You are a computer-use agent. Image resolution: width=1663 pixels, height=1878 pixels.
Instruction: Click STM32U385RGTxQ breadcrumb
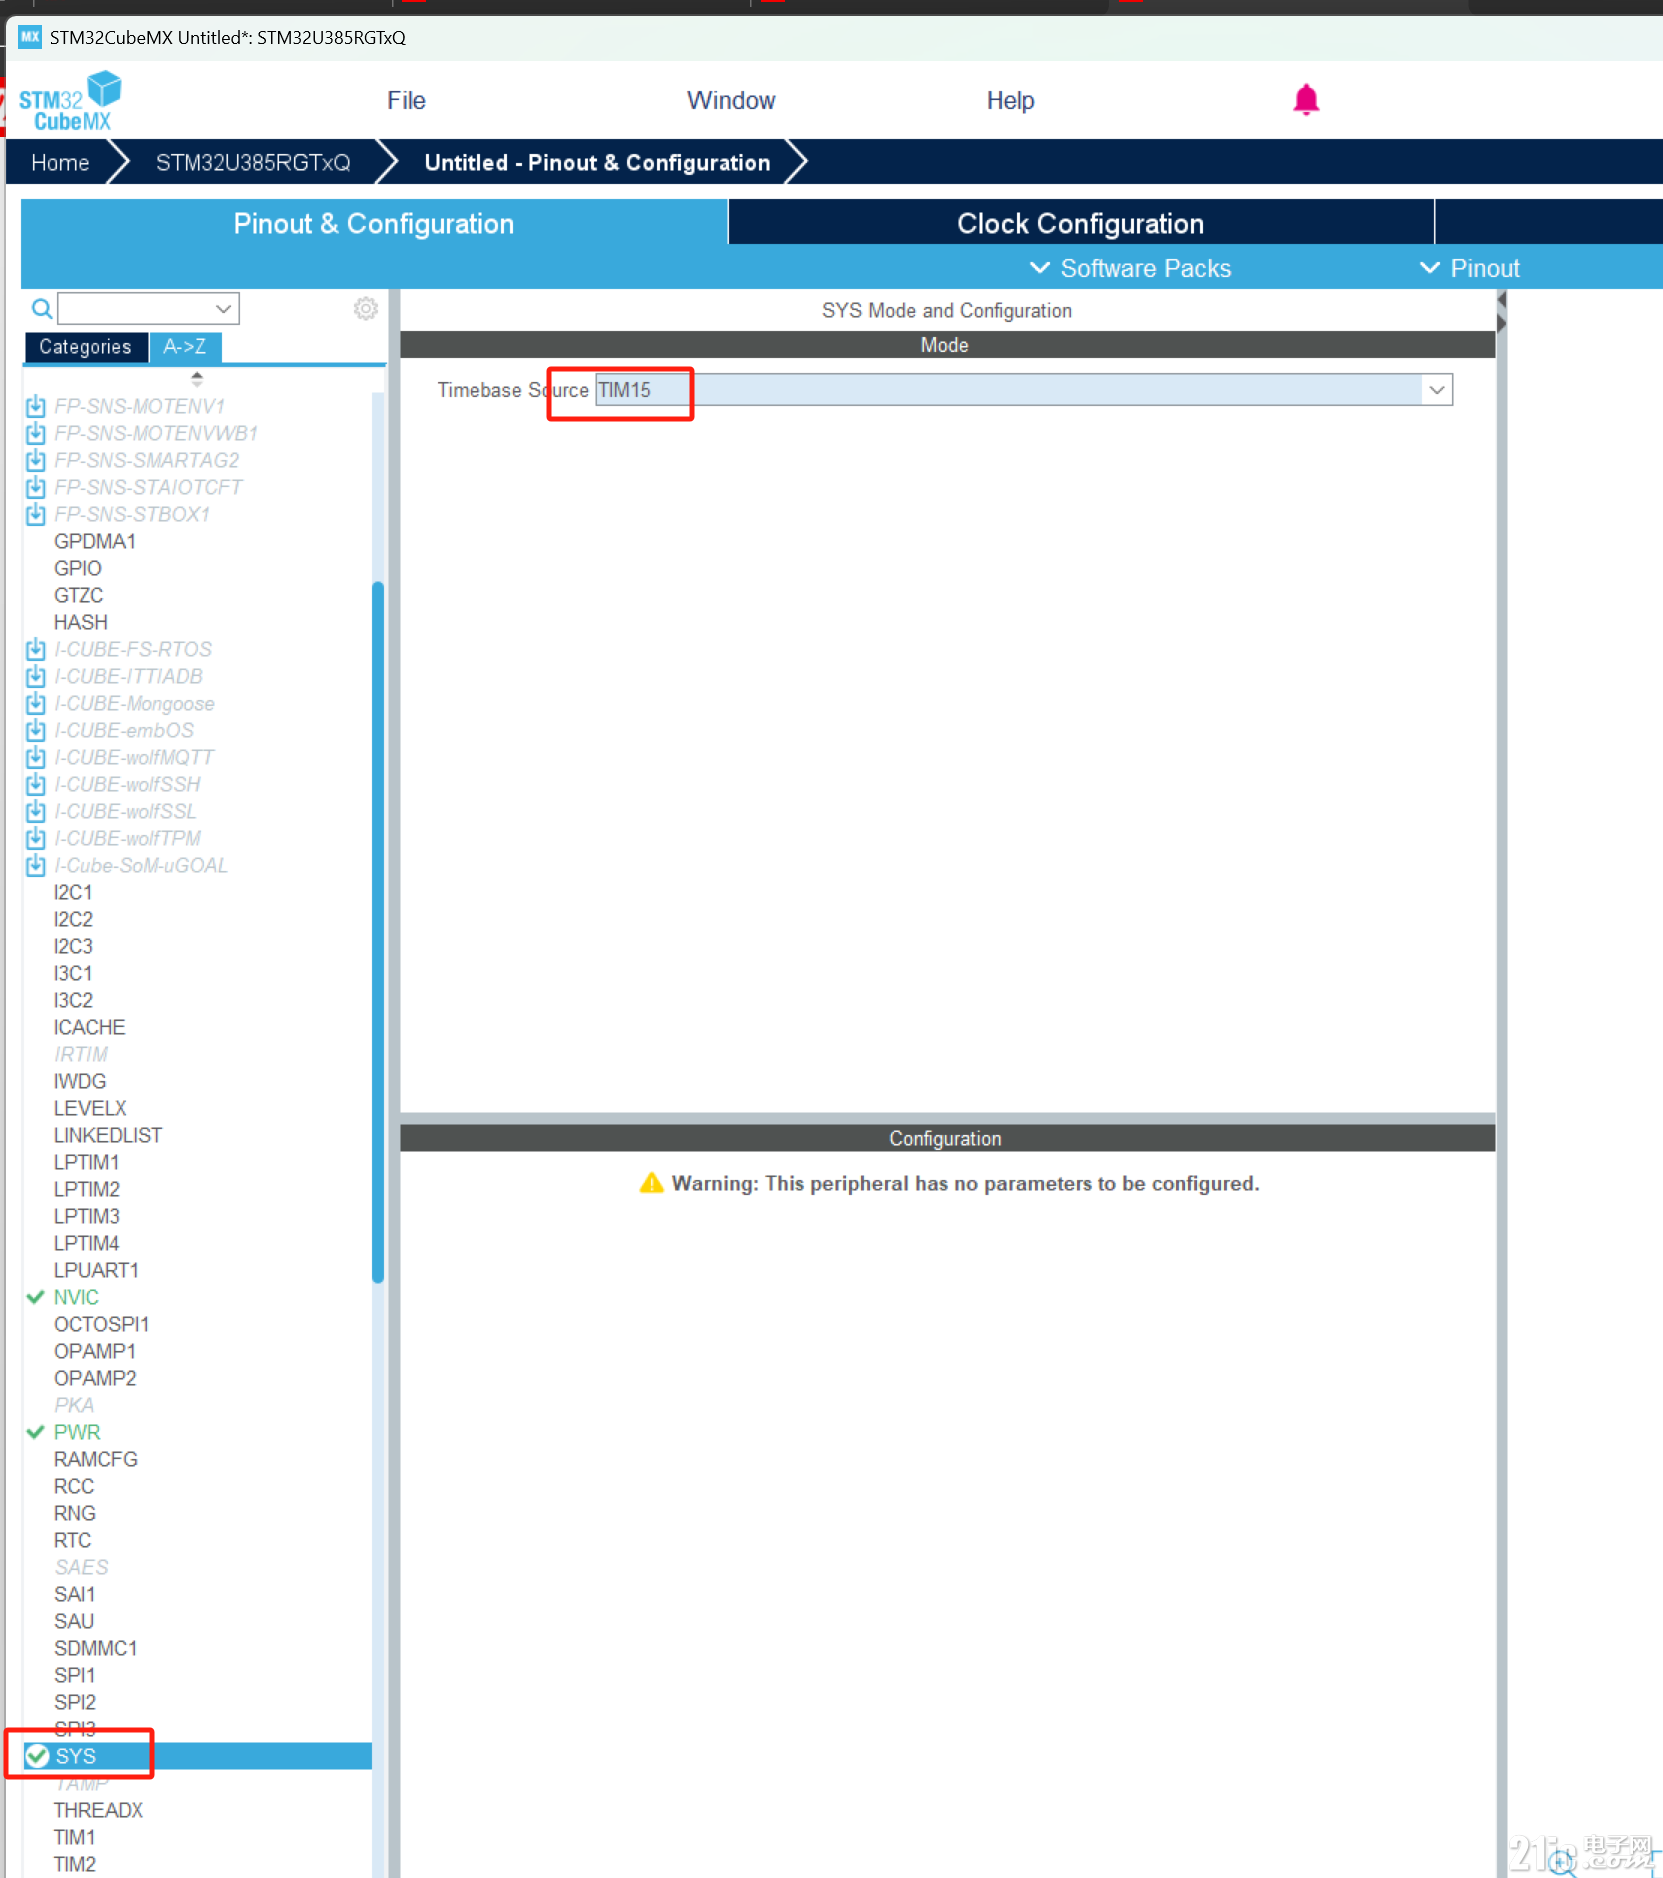coord(253,163)
